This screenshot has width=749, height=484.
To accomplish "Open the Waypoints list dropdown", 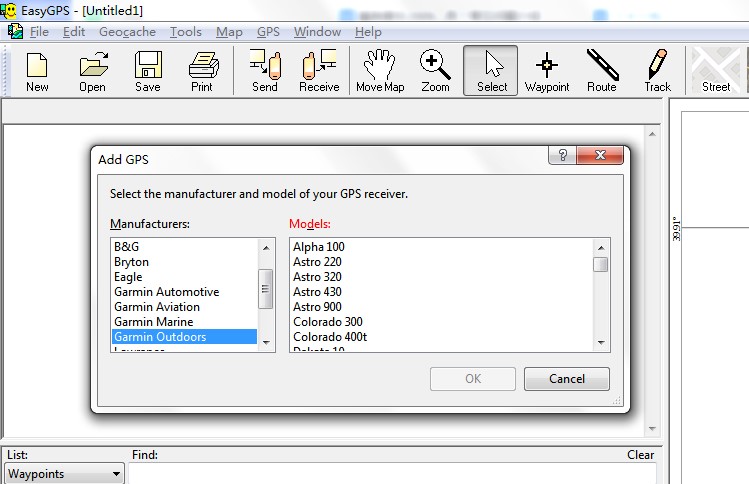I will [65, 474].
